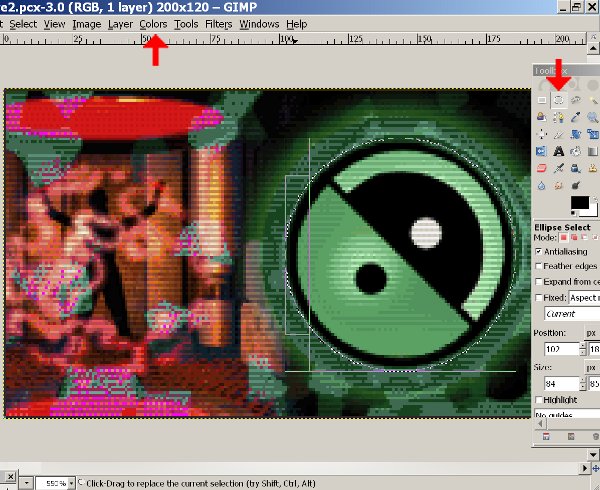Enable the Feather edges checkbox
The height and width of the screenshot is (490, 600).
pos(540,266)
